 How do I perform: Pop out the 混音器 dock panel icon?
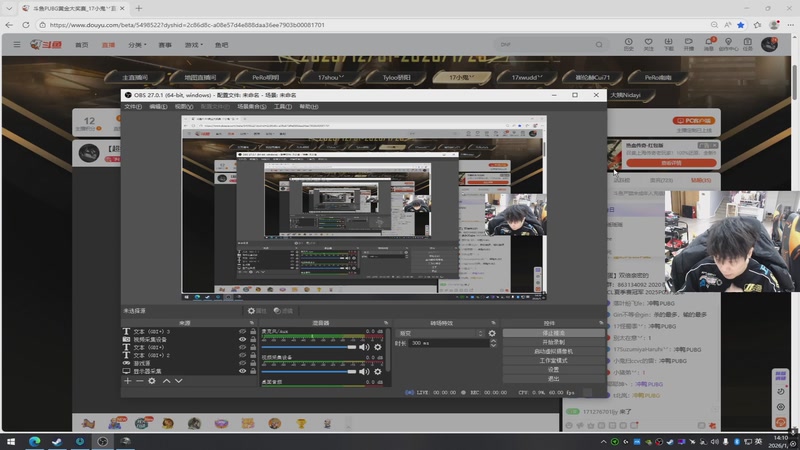click(386, 323)
